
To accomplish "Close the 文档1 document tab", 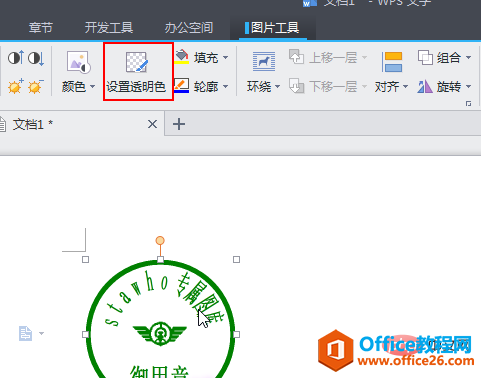I will pyautogui.click(x=152, y=124).
